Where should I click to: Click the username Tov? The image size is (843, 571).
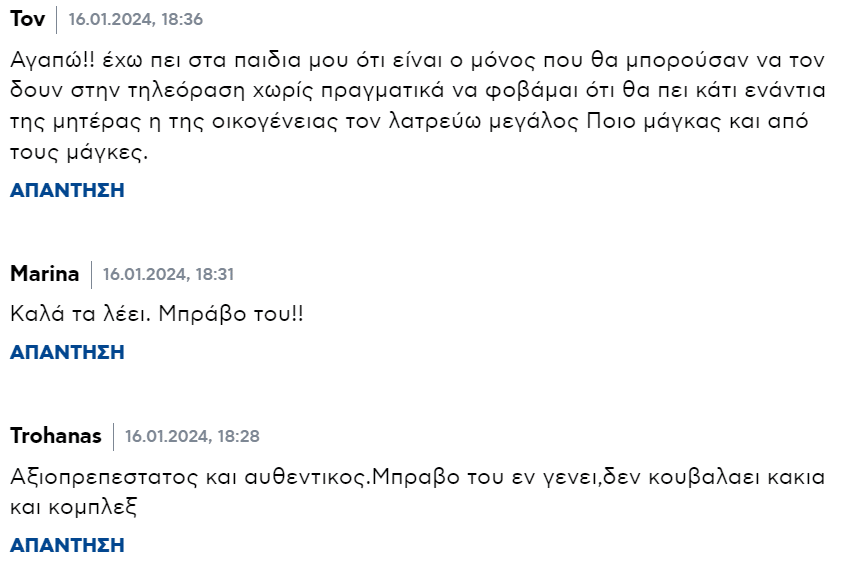coord(27,19)
